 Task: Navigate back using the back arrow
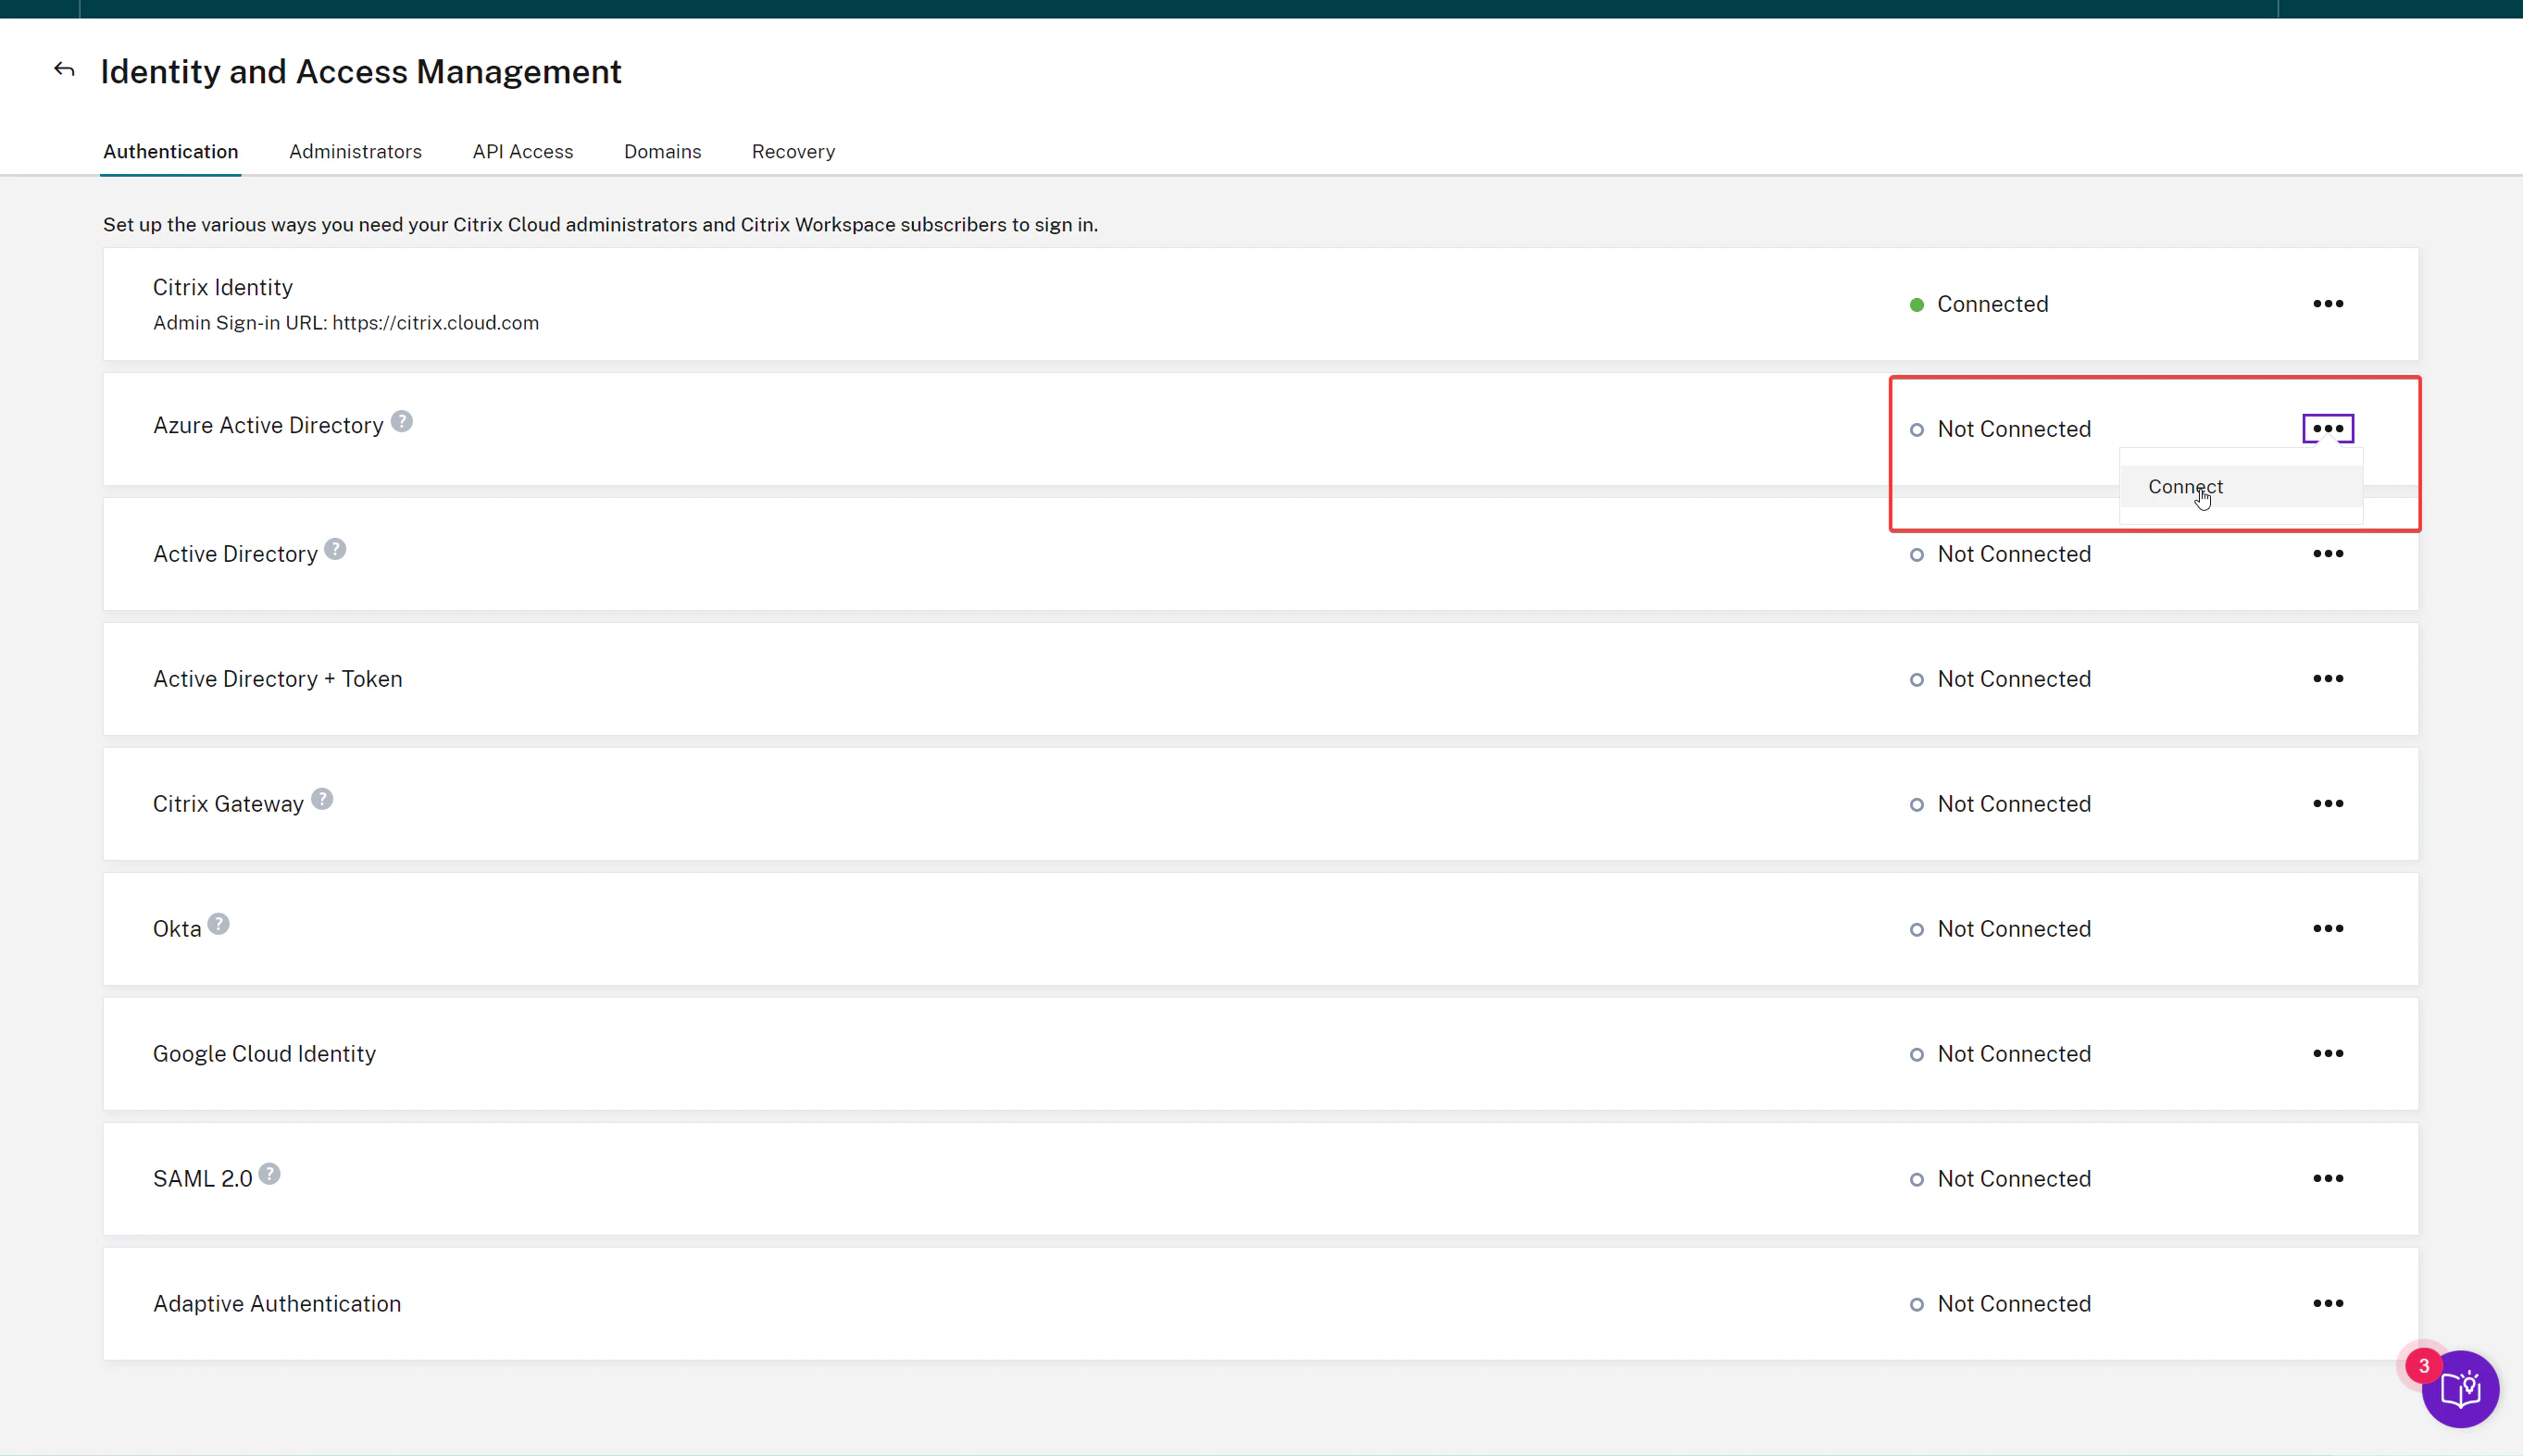pyautogui.click(x=64, y=69)
